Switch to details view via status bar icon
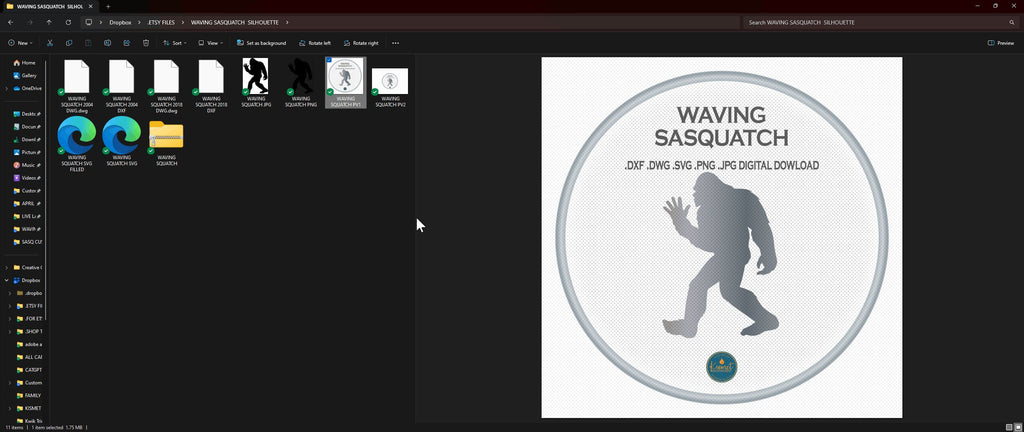This screenshot has height=432, width=1024. point(1009,427)
